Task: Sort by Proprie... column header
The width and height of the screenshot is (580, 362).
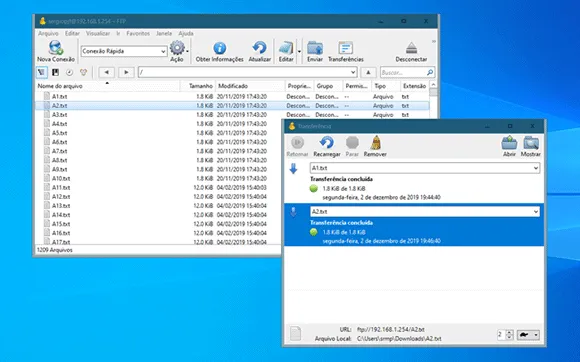Action: pyautogui.click(x=299, y=86)
